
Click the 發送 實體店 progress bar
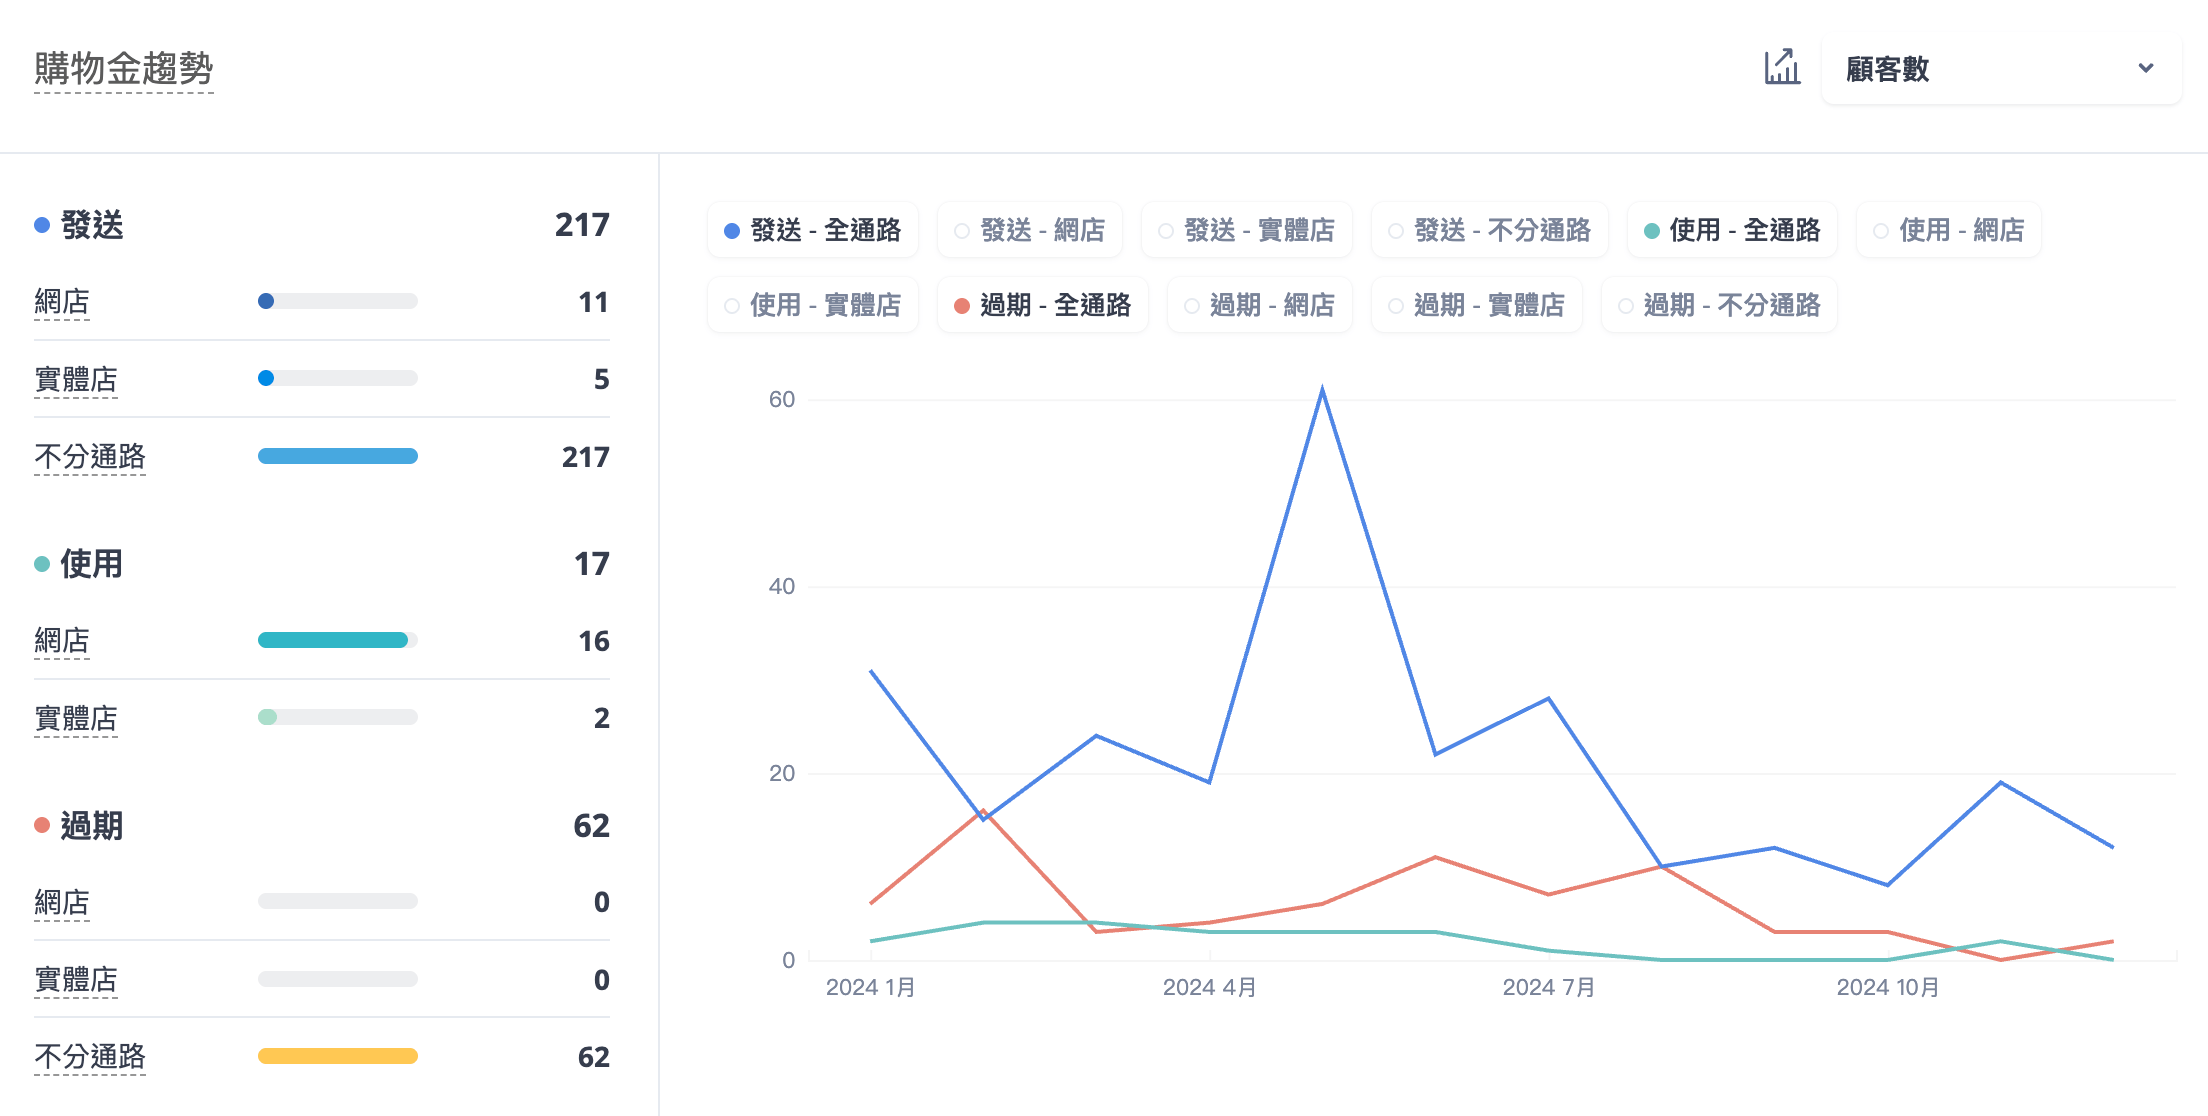338,378
